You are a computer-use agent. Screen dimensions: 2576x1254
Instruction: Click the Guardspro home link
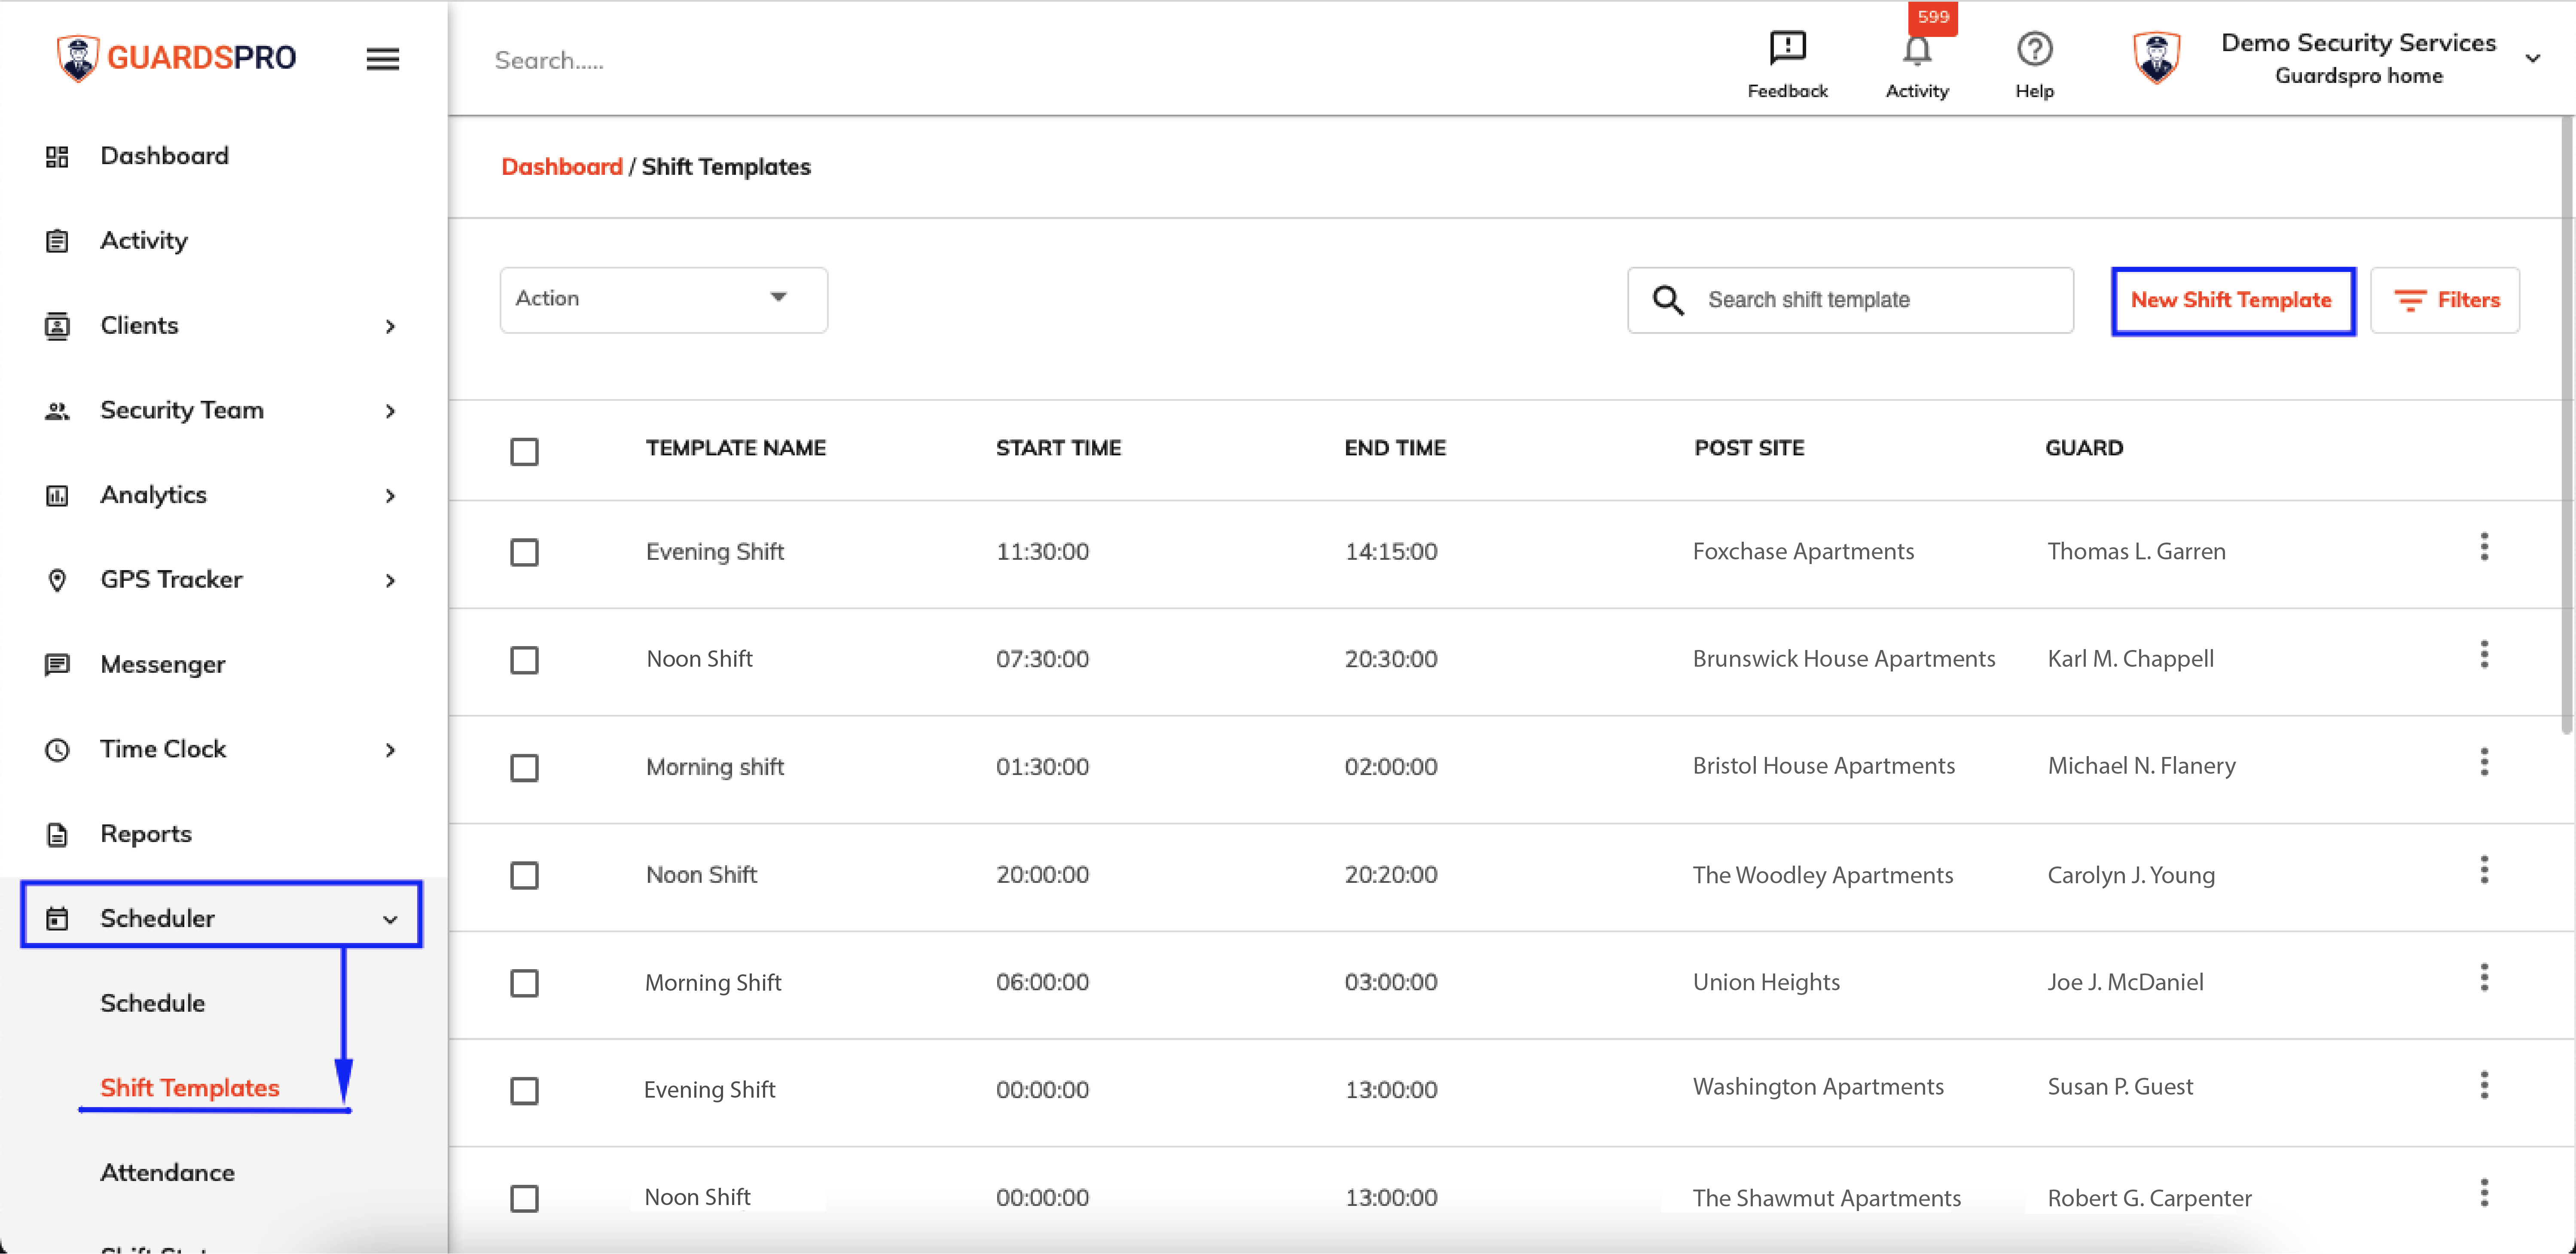pyautogui.click(x=2358, y=76)
